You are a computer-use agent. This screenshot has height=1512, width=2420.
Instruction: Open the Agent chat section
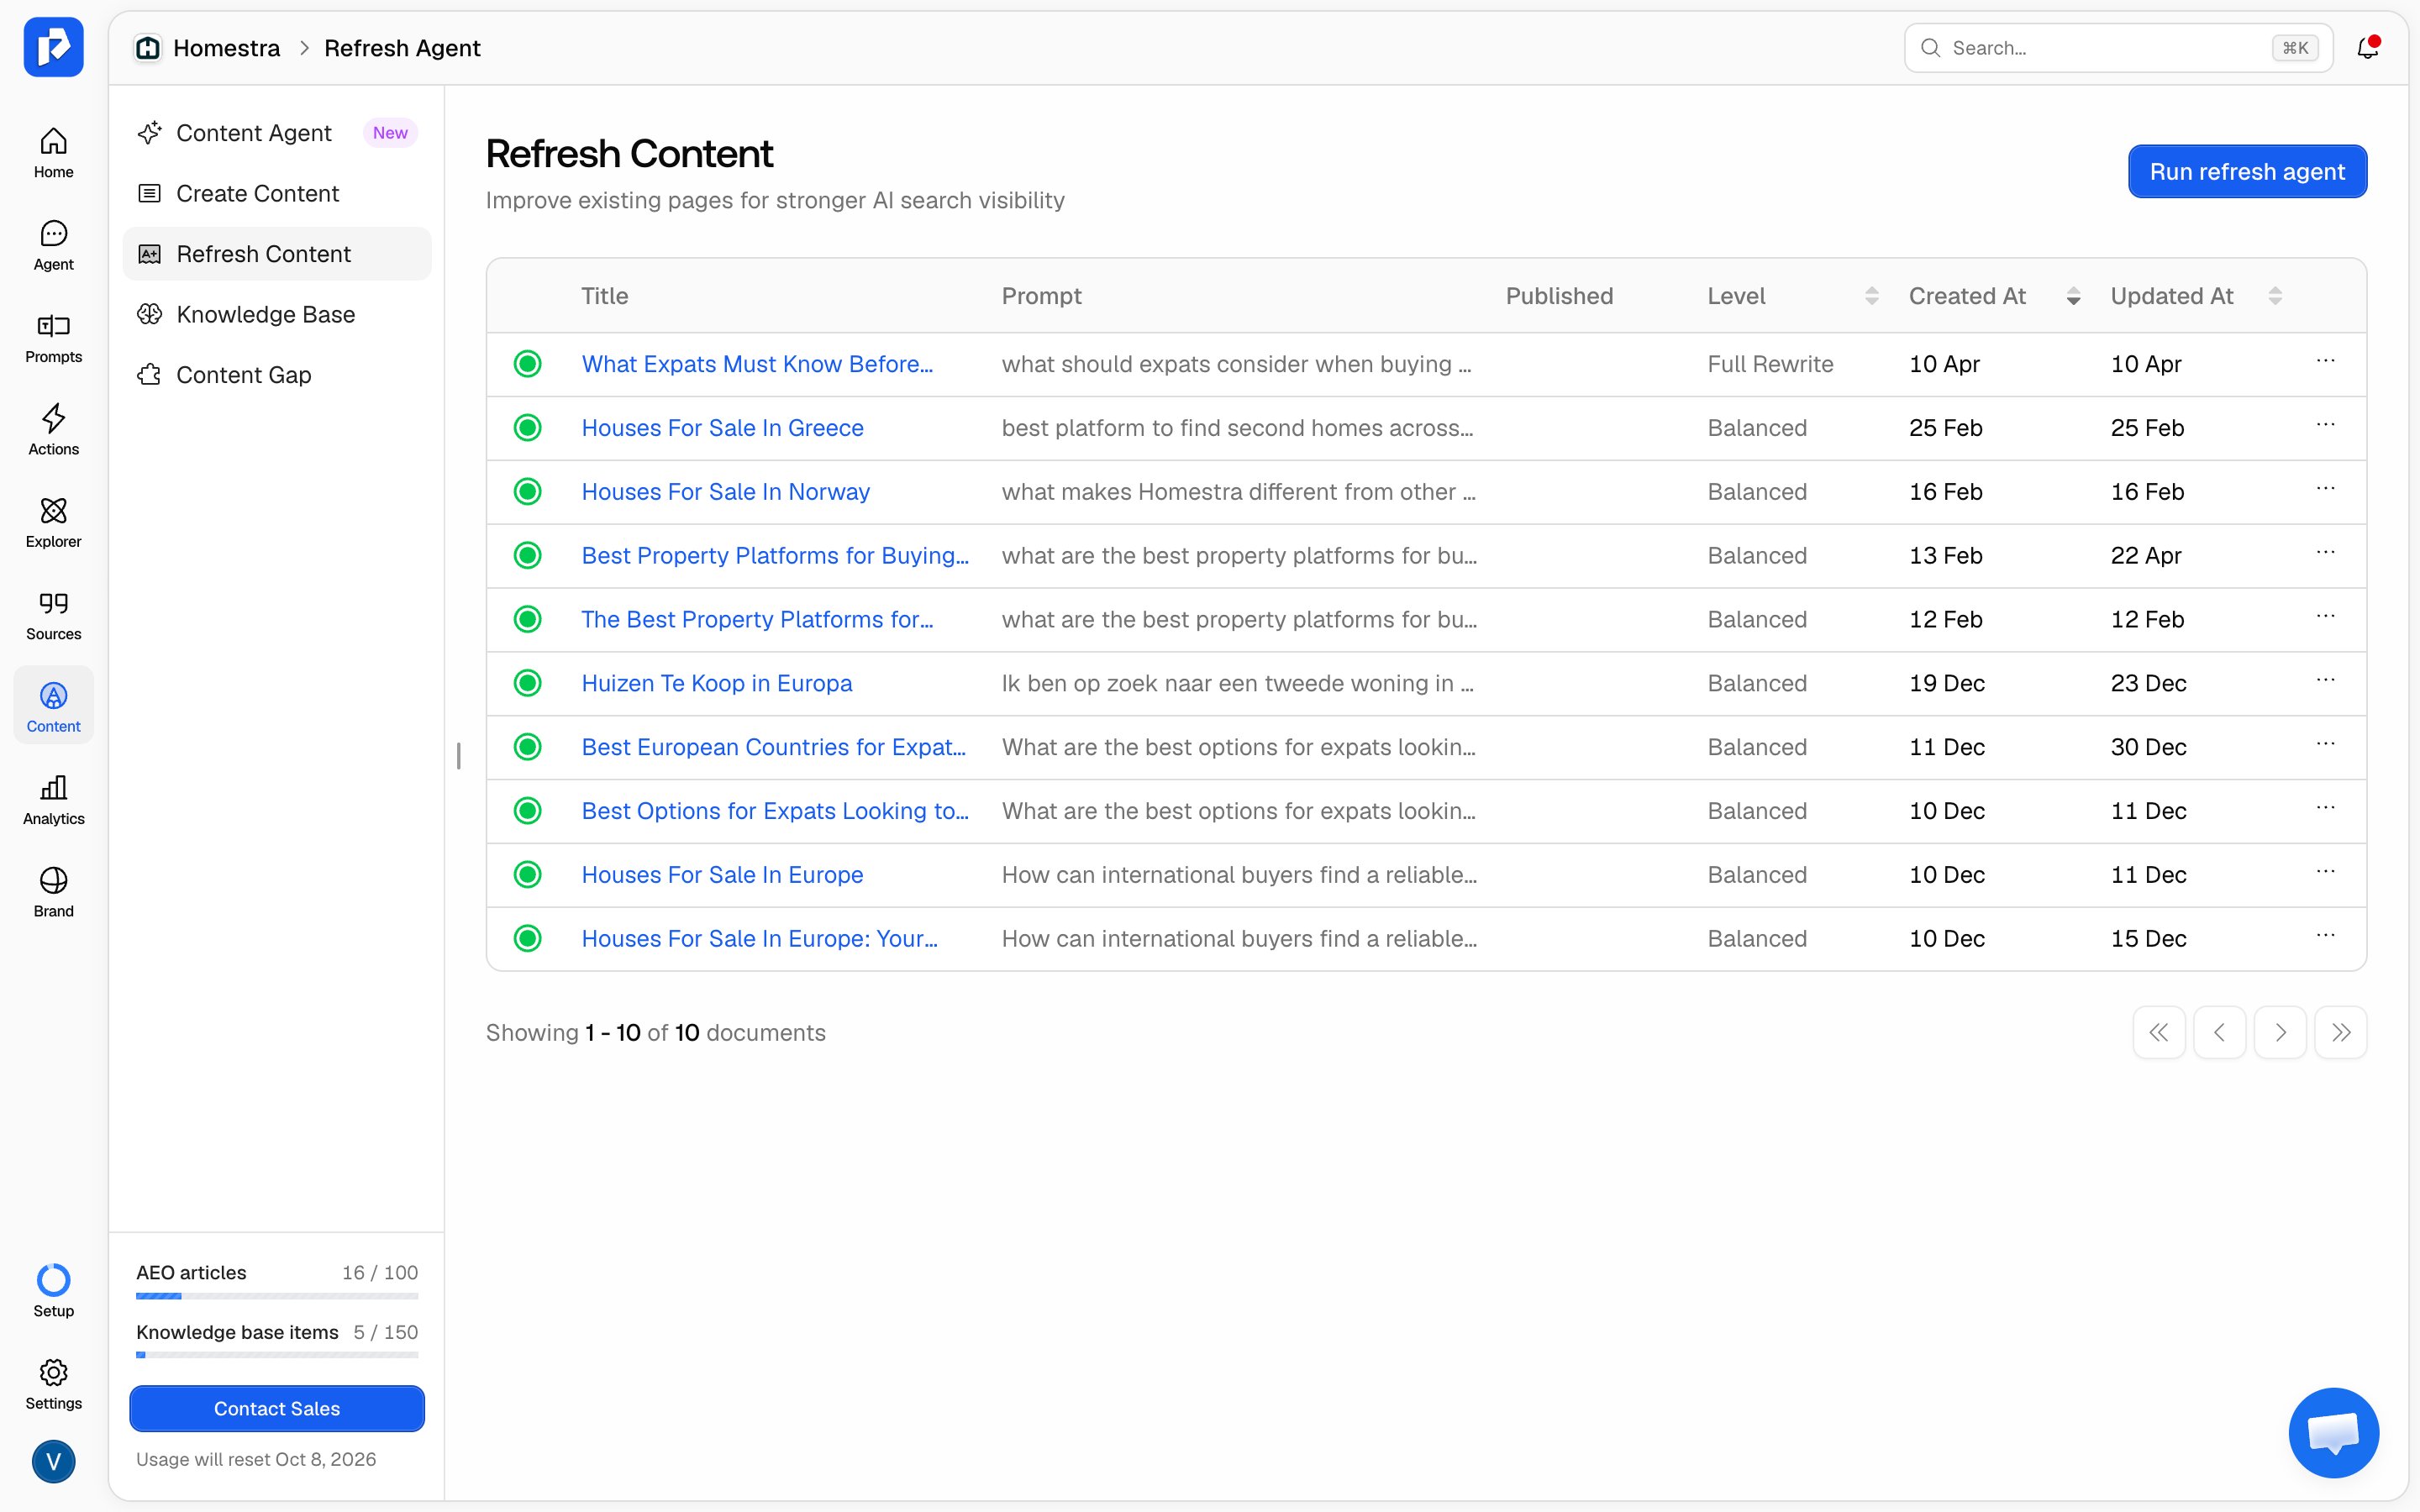pos(53,246)
